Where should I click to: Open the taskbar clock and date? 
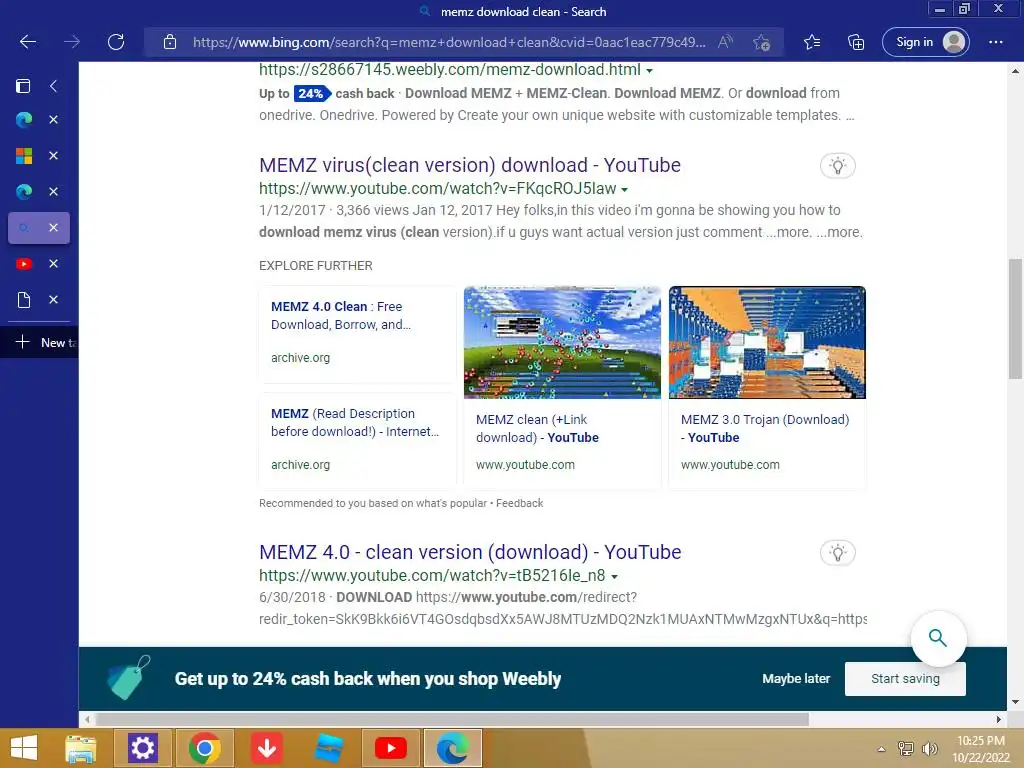pos(980,749)
